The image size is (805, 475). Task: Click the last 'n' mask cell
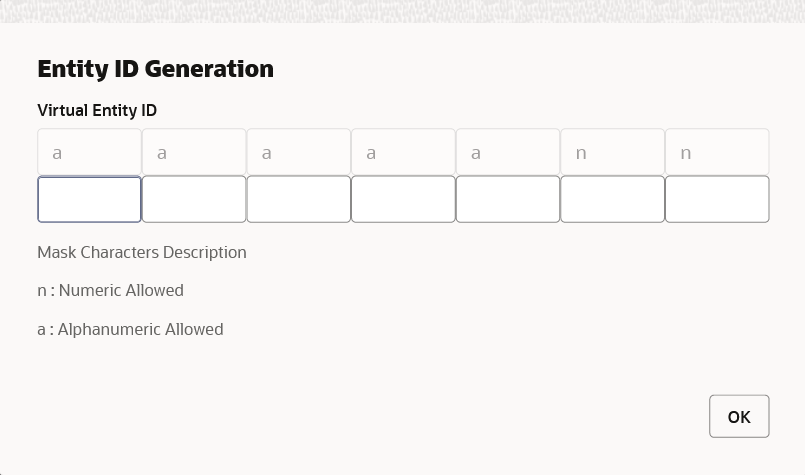coord(717,153)
